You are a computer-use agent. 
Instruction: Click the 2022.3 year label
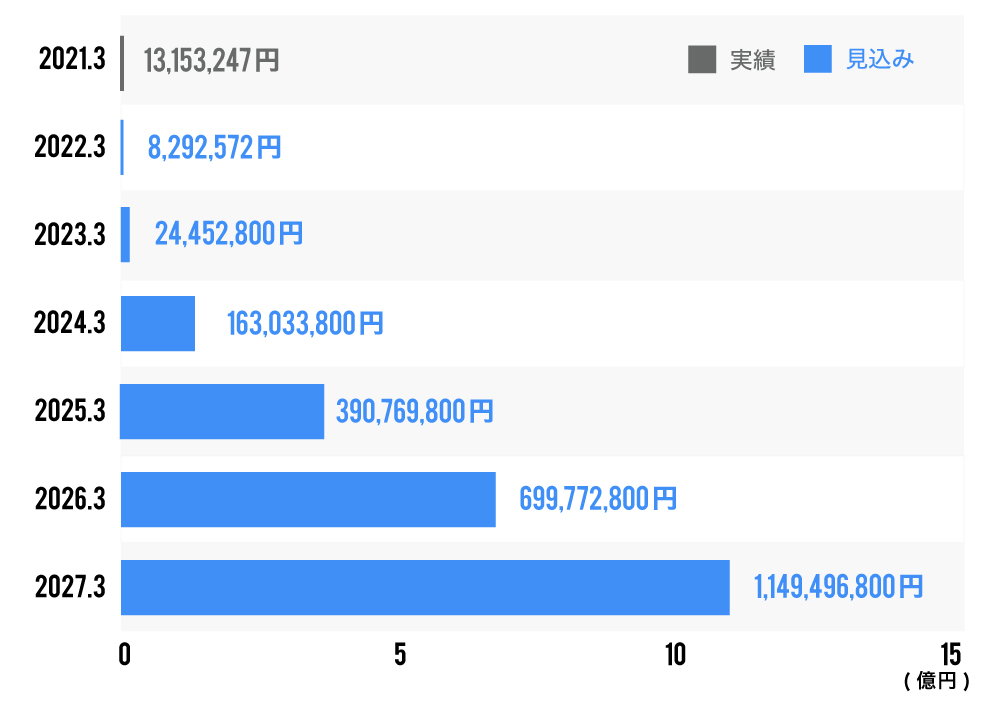(x=70, y=148)
